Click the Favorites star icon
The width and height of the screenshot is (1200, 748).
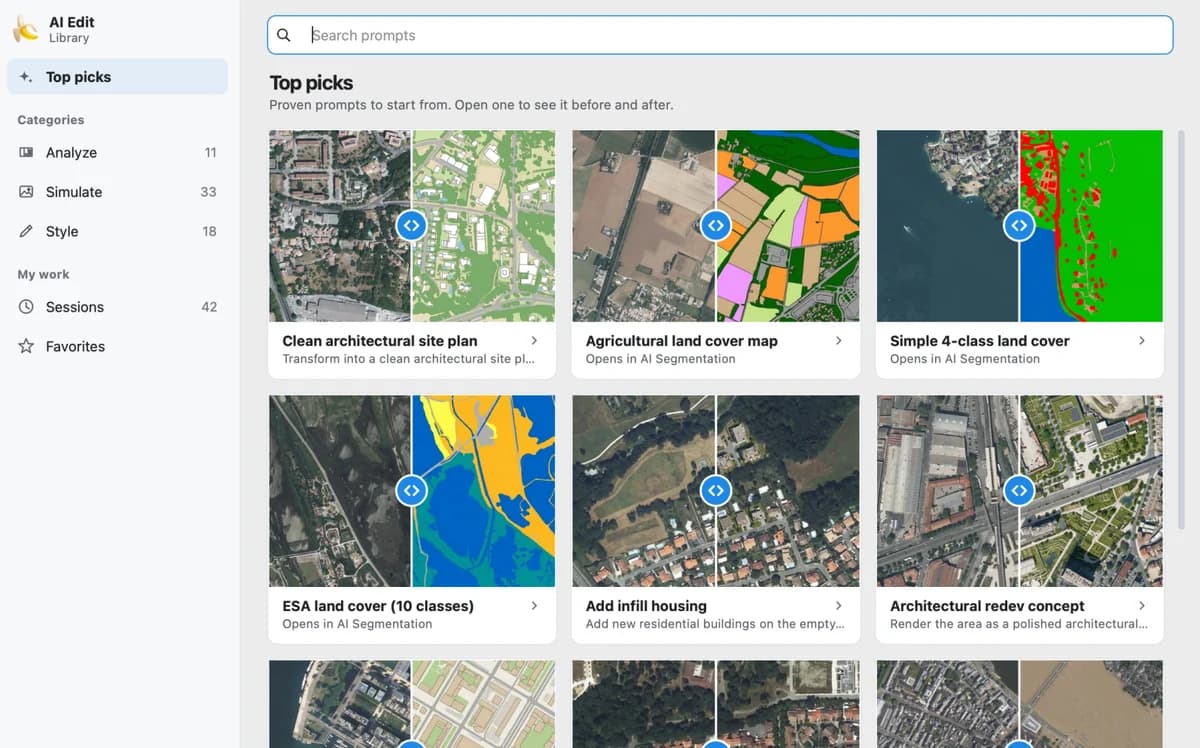tap(26, 346)
